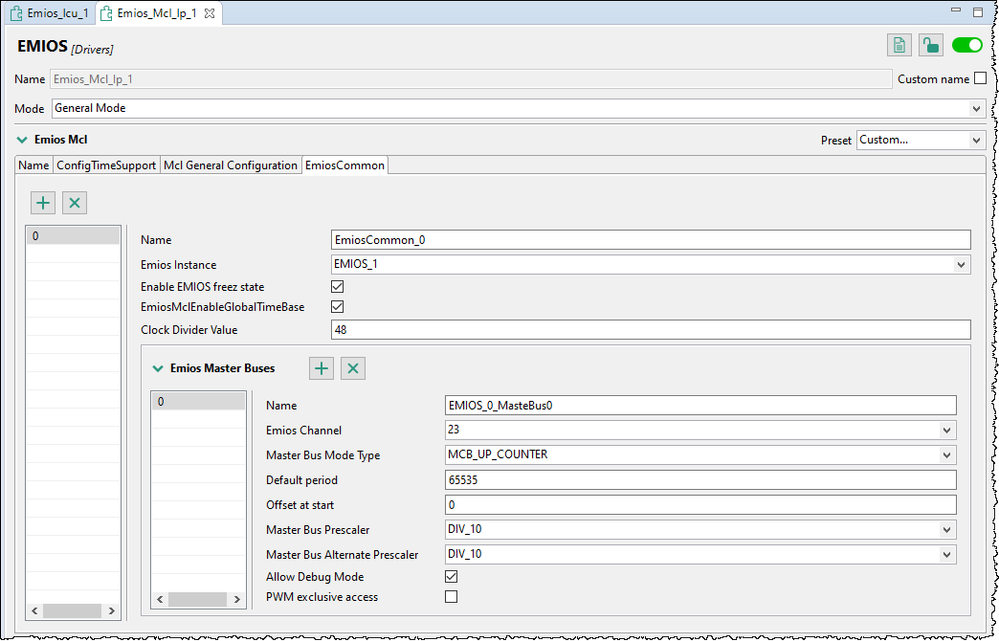The height and width of the screenshot is (641, 999).
Task: Open the configuration summary document icon
Action: point(897,45)
